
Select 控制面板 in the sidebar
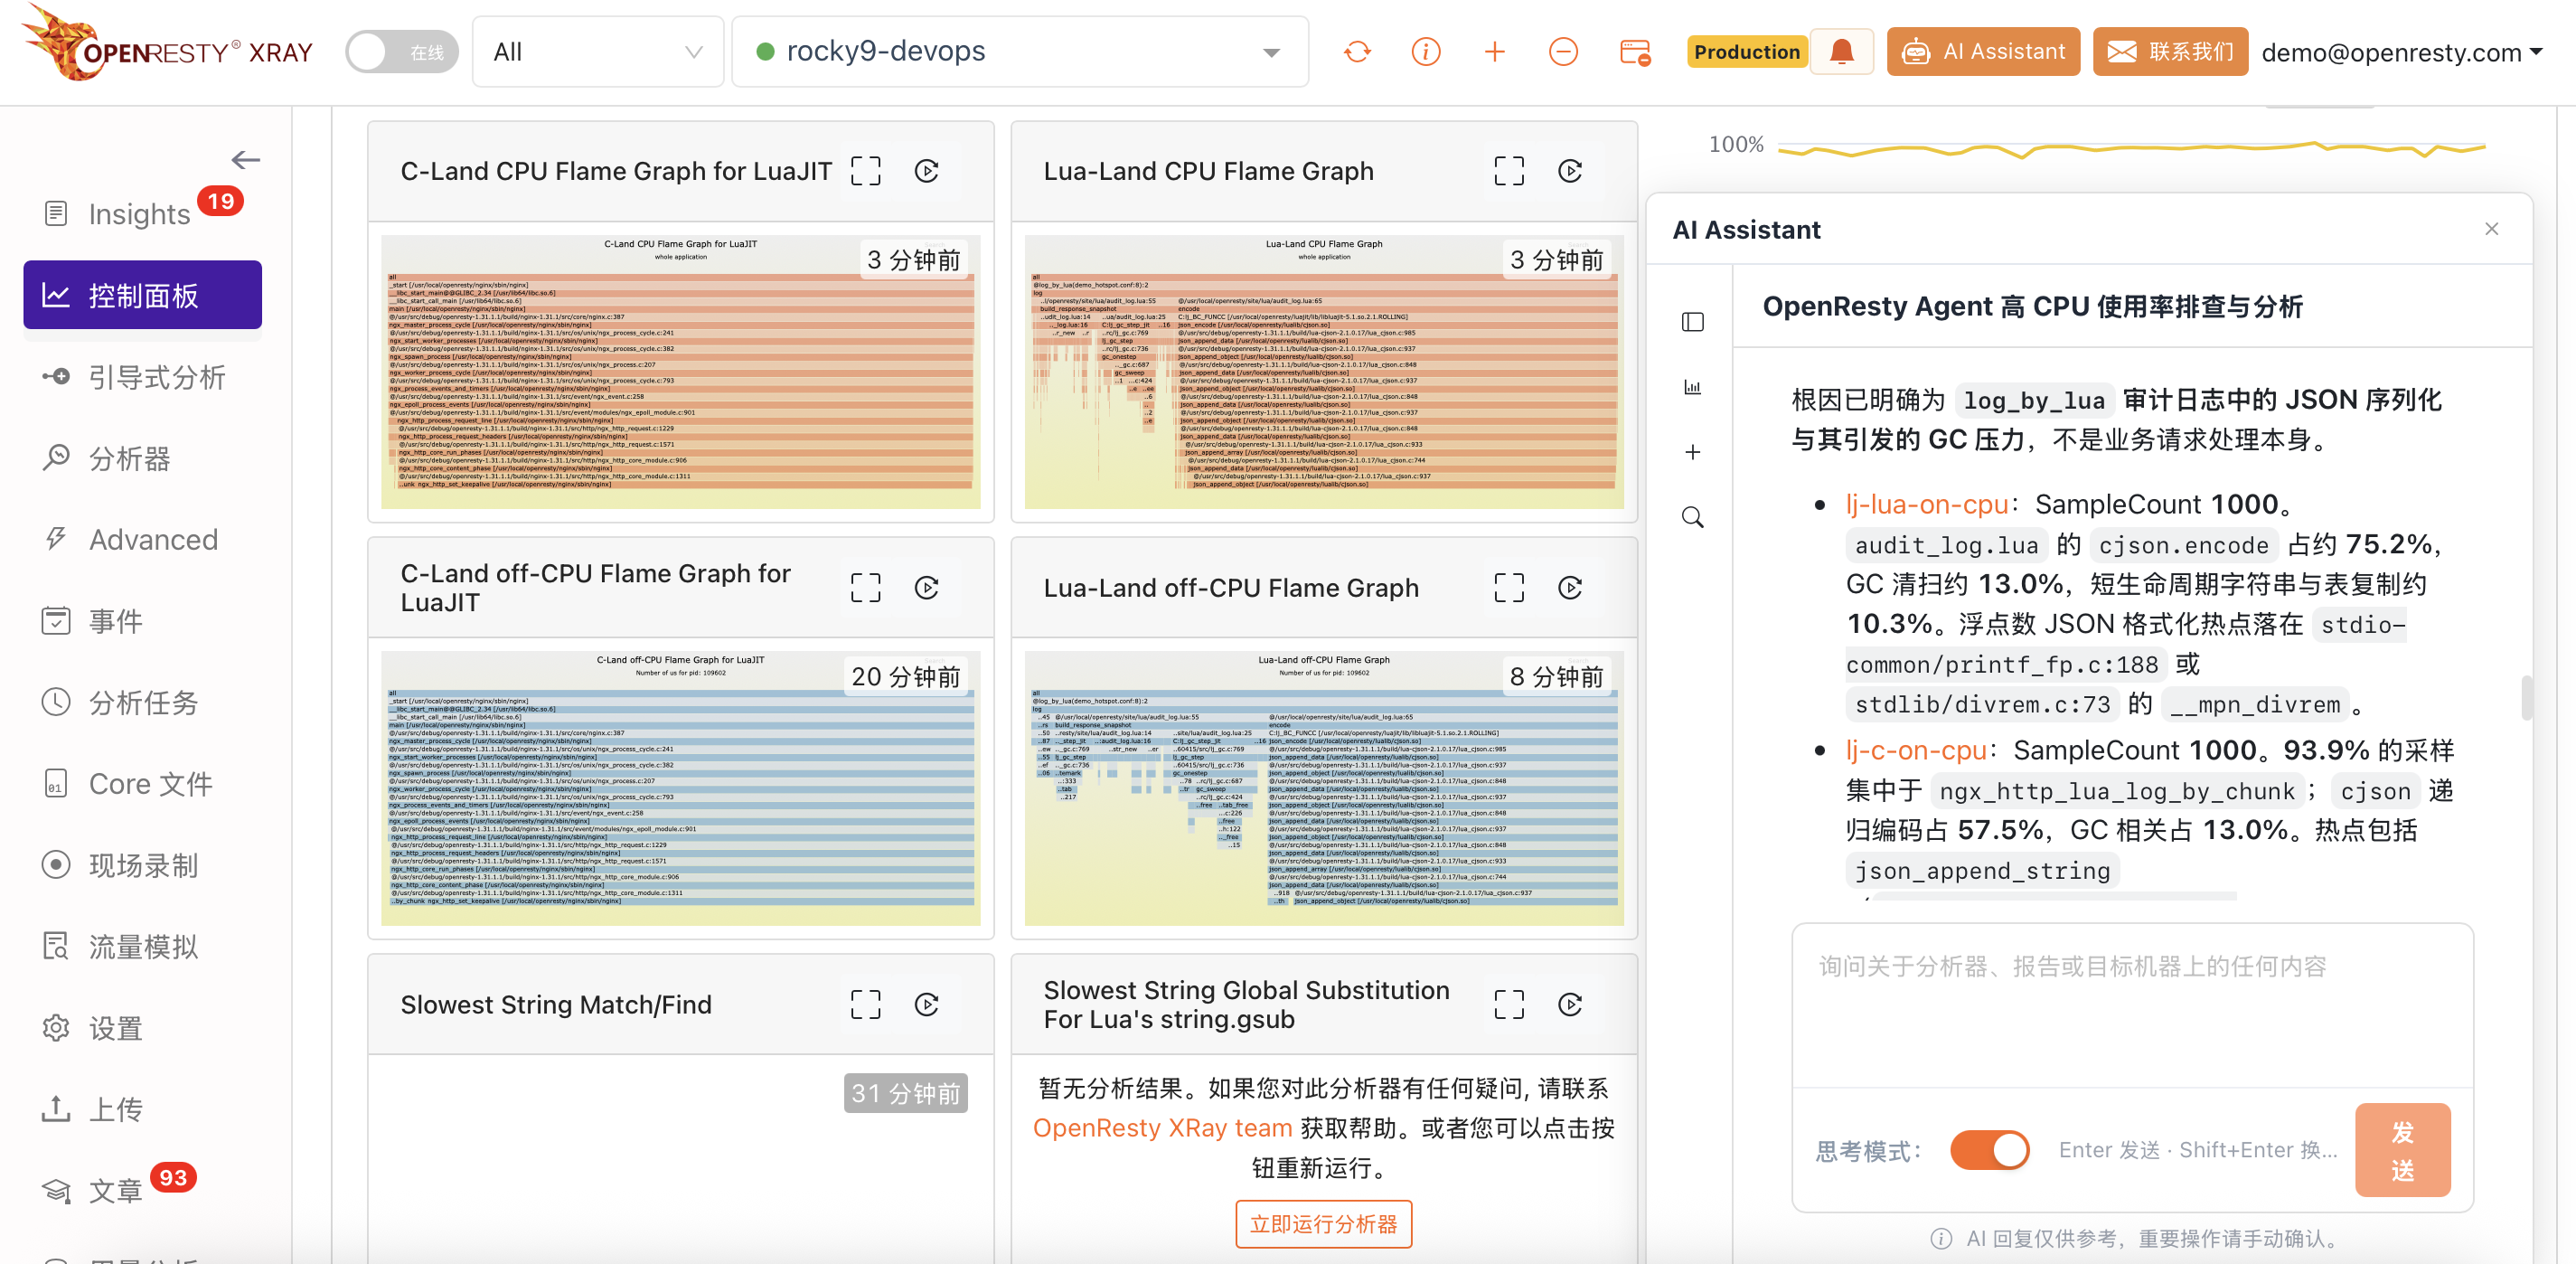pyautogui.click(x=142, y=295)
